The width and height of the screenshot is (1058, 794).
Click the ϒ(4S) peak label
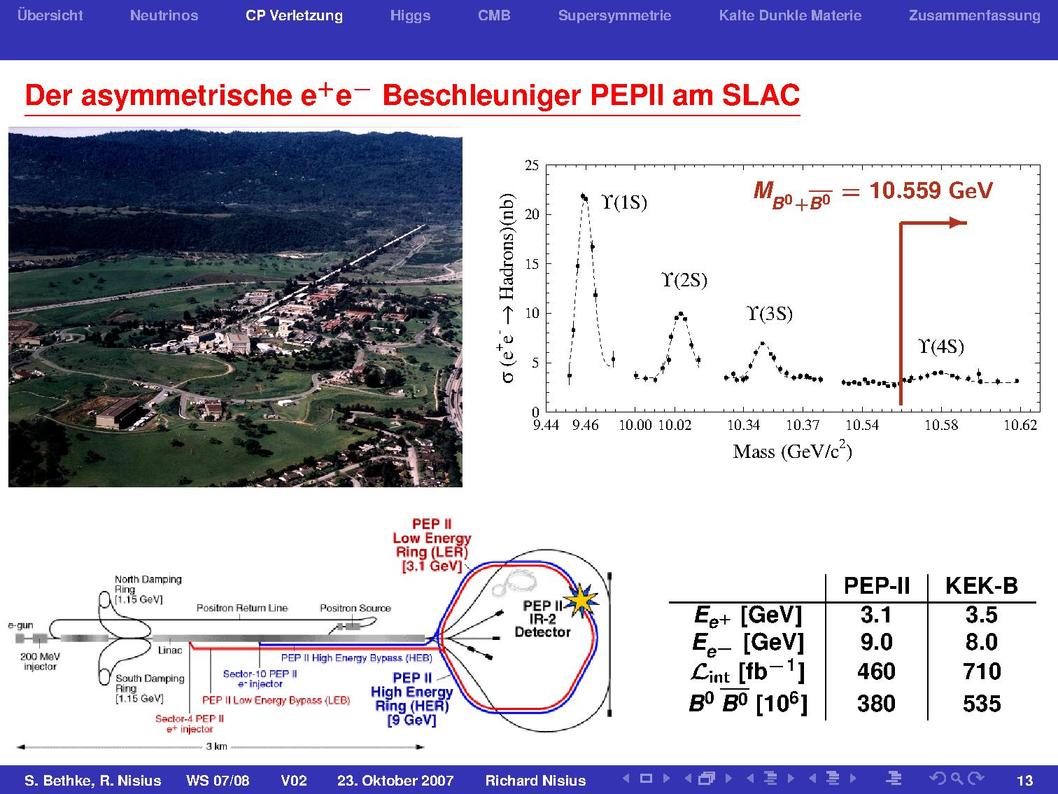(x=941, y=347)
